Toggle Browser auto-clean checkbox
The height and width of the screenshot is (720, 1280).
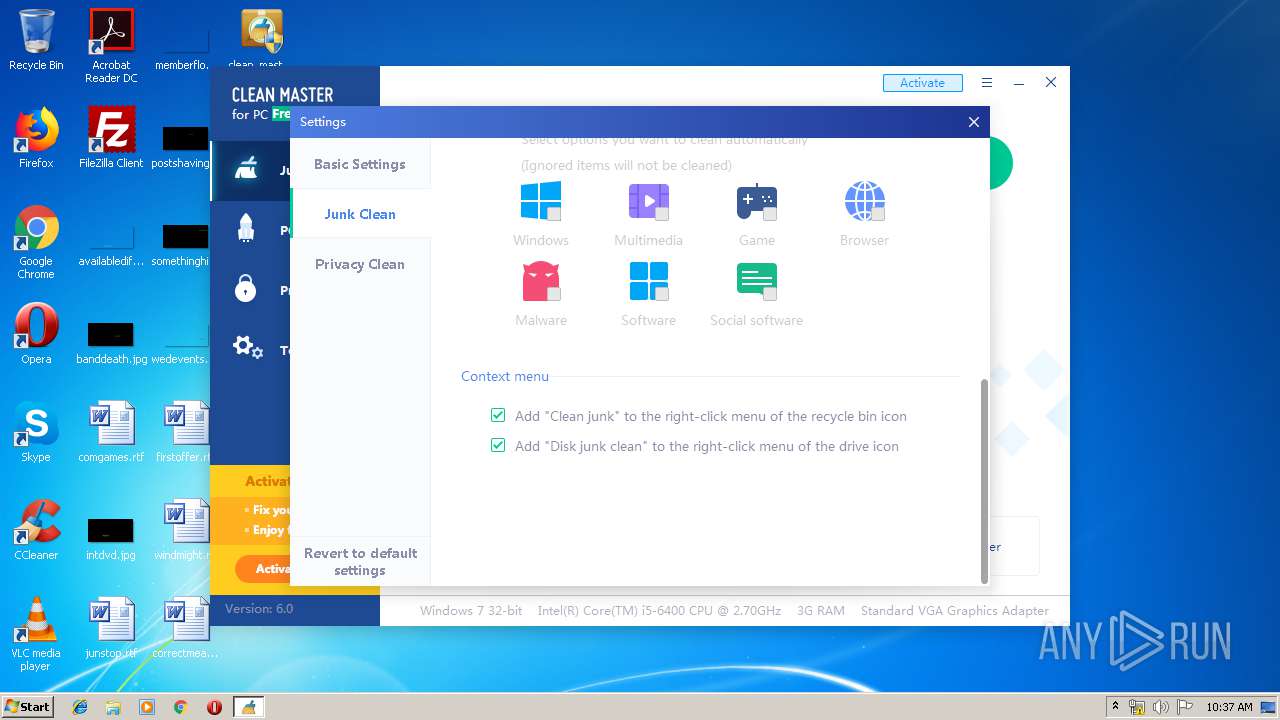pyautogui.click(x=877, y=214)
